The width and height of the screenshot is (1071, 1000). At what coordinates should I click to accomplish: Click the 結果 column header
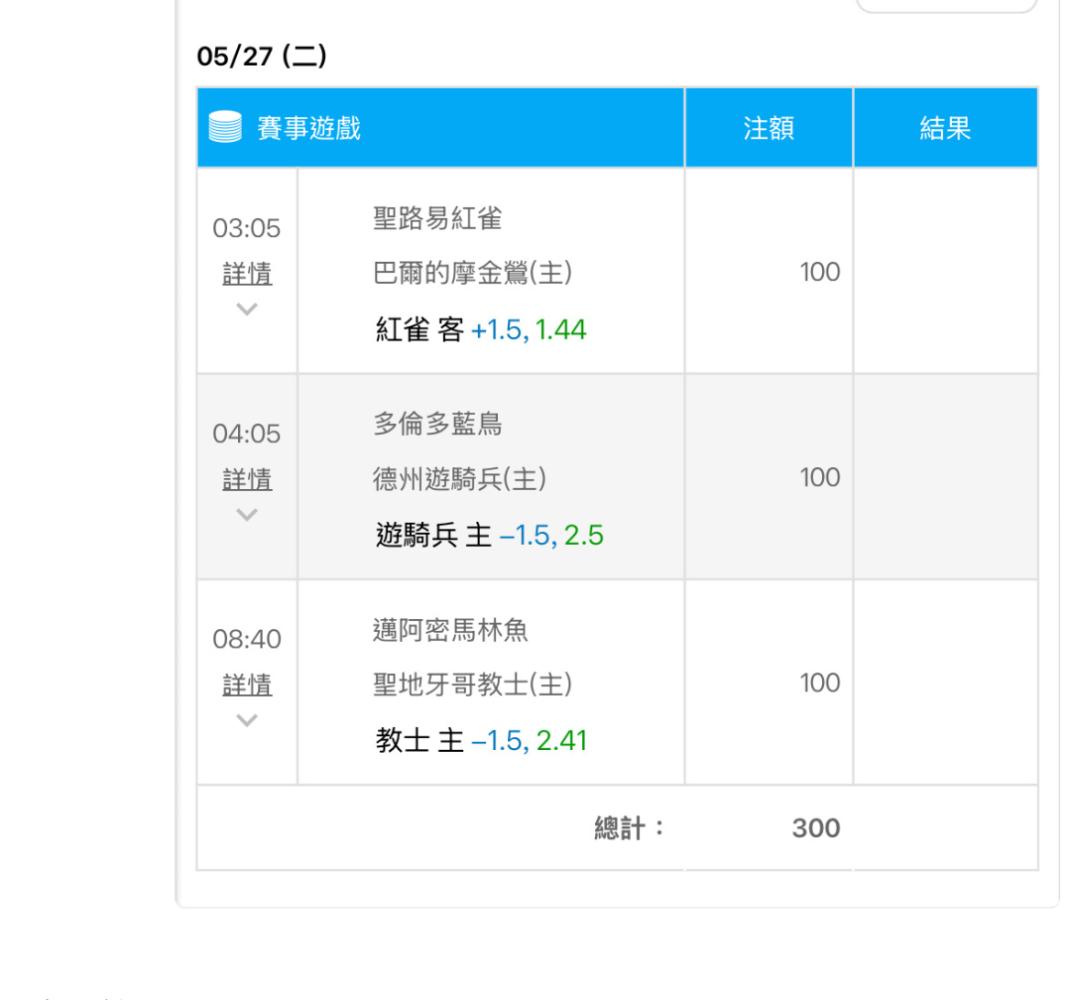945,128
